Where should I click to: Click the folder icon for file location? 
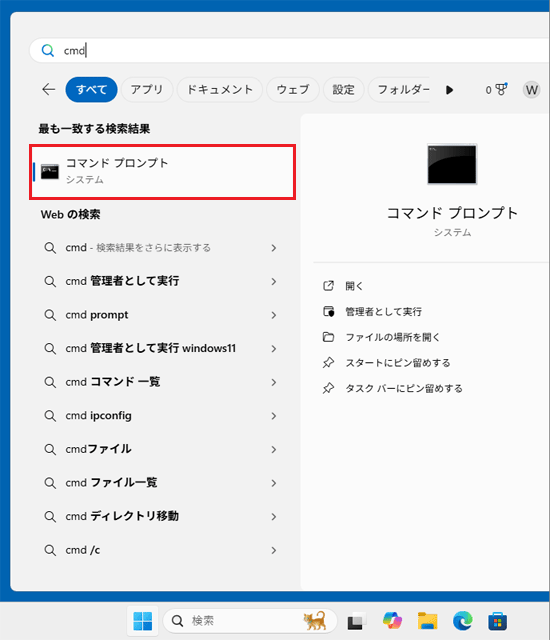[328, 337]
